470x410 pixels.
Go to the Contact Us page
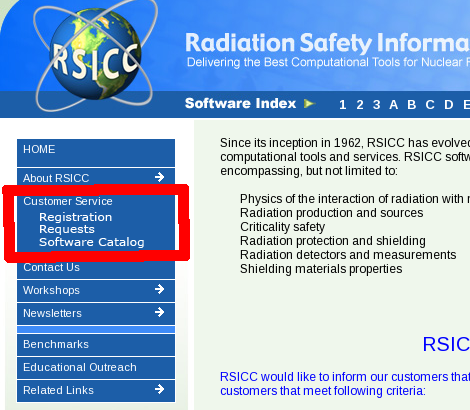[96, 268]
